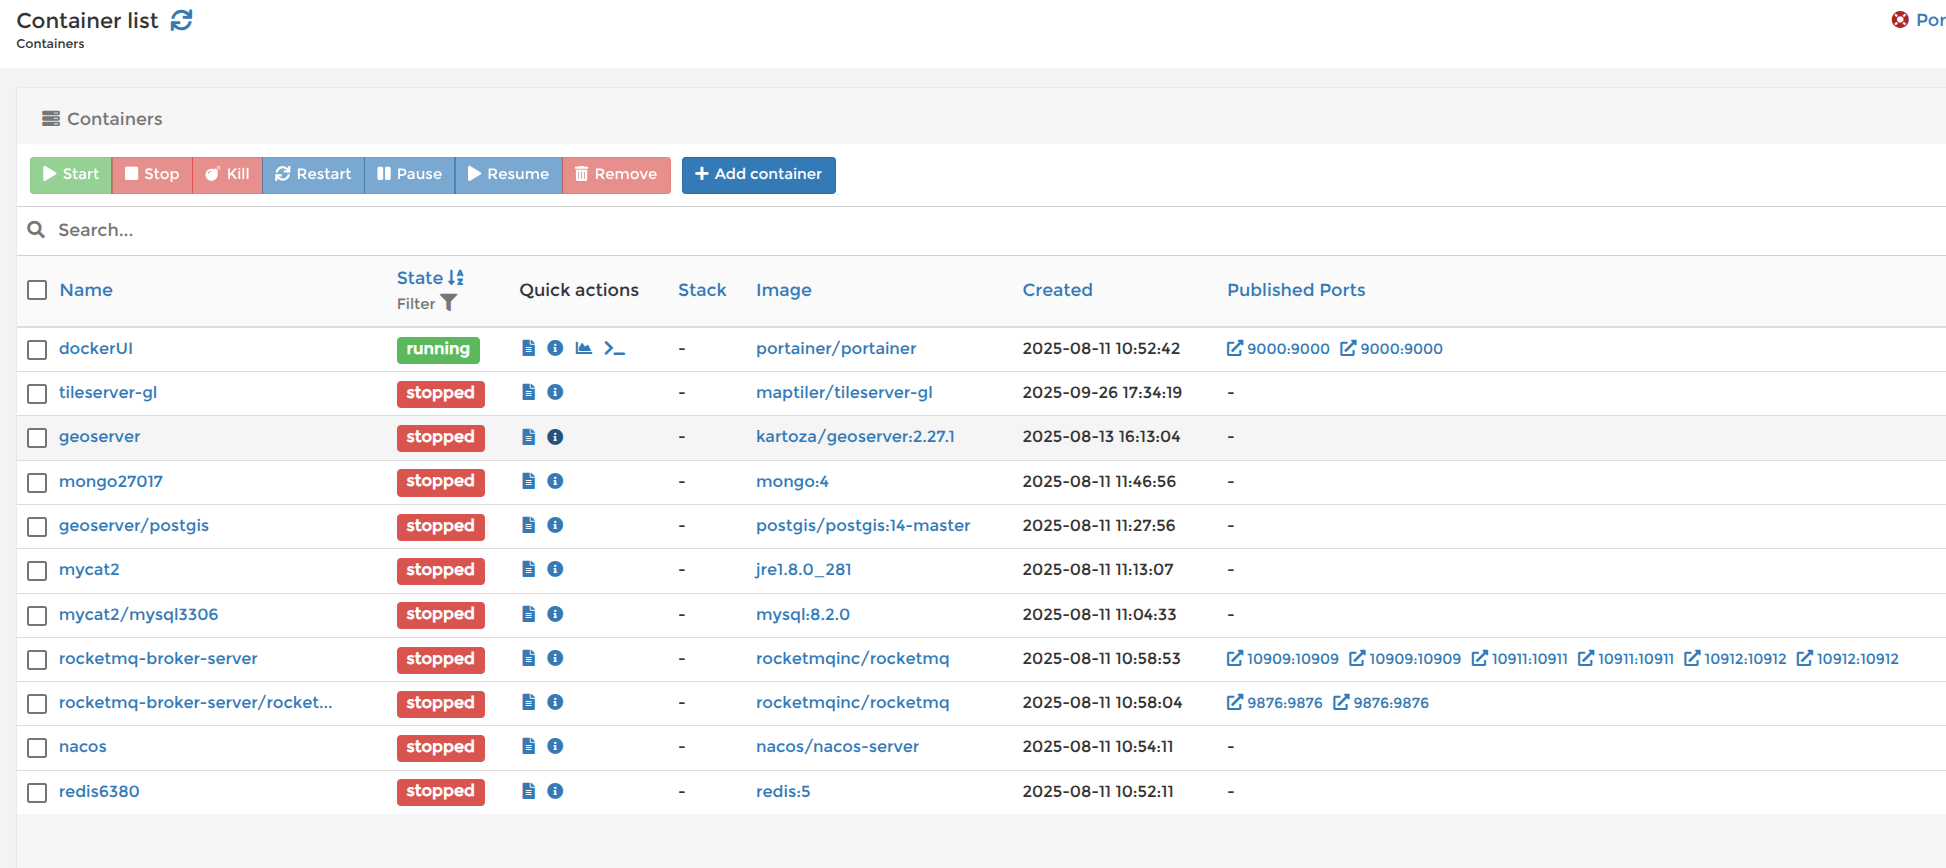
Task: Open inspect icon for mycat2/mysql3306 row
Action: (555, 614)
